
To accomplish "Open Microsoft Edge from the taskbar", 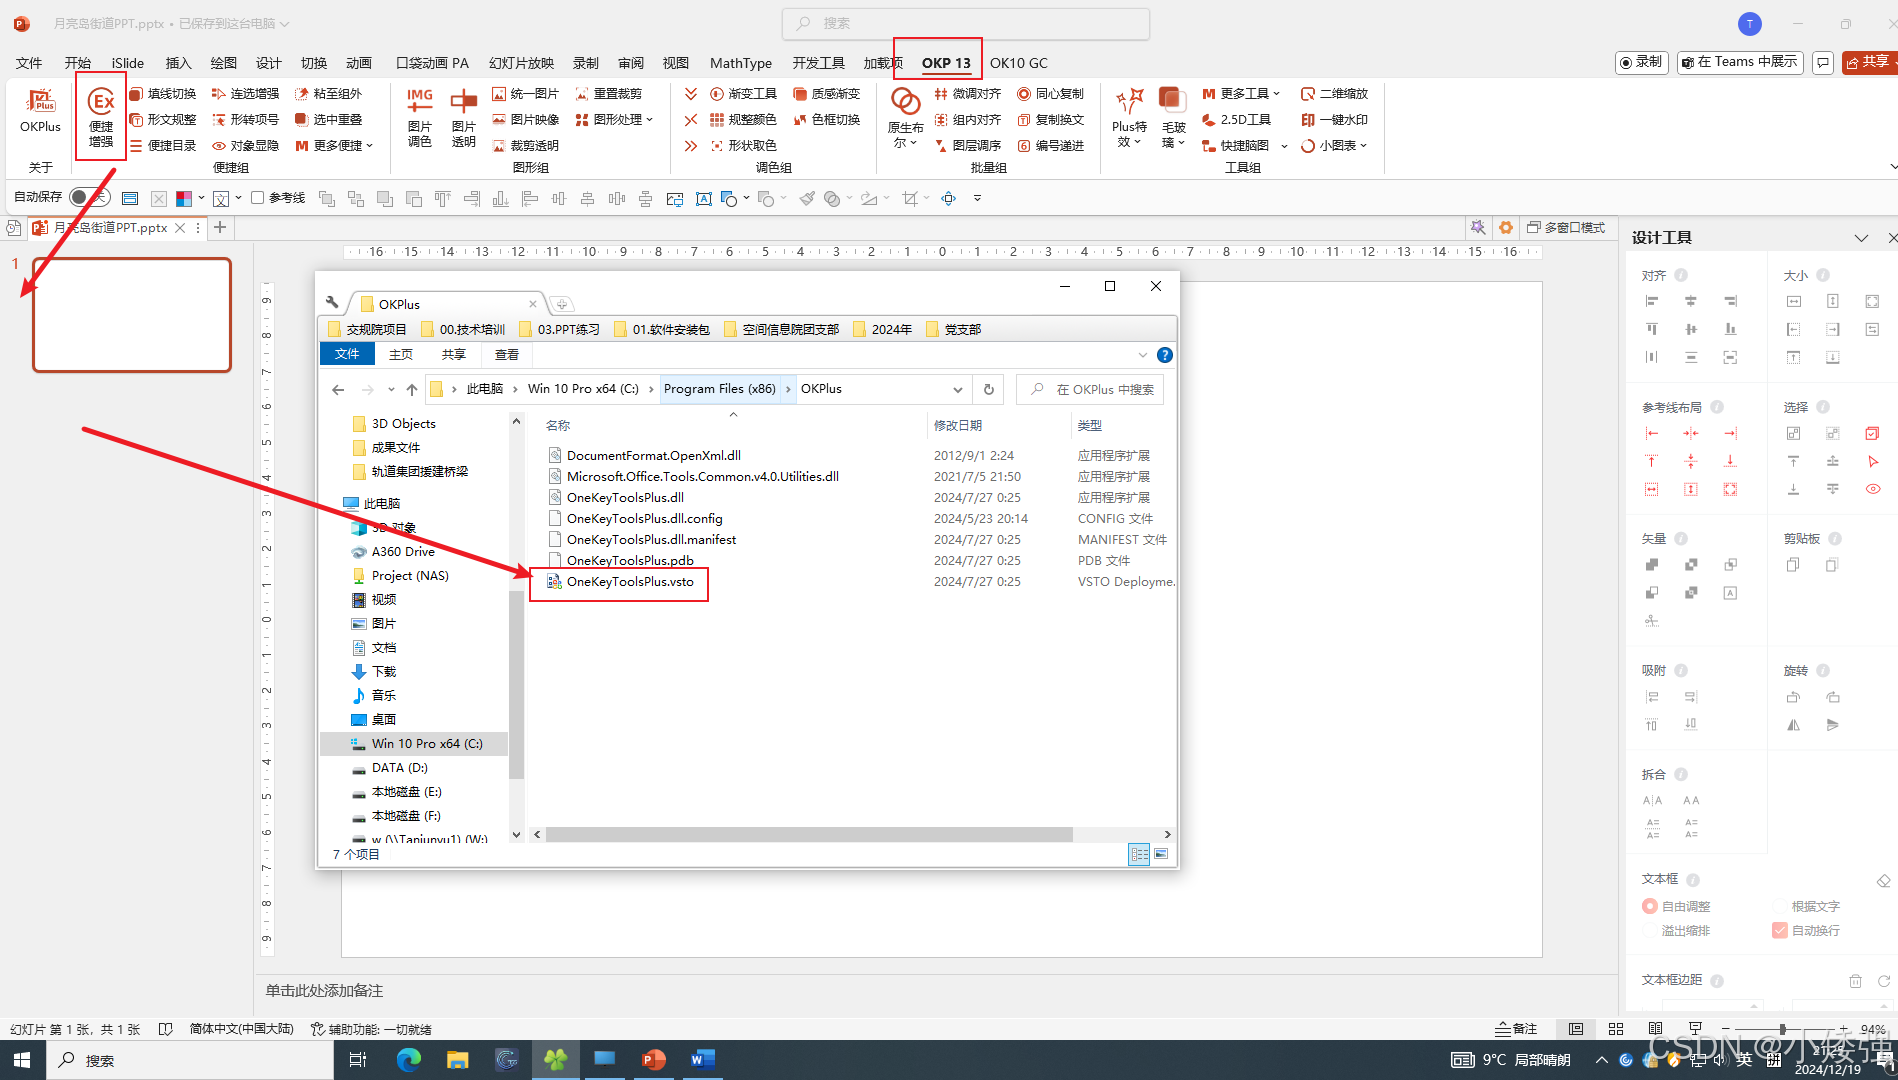I will point(408,1060).
